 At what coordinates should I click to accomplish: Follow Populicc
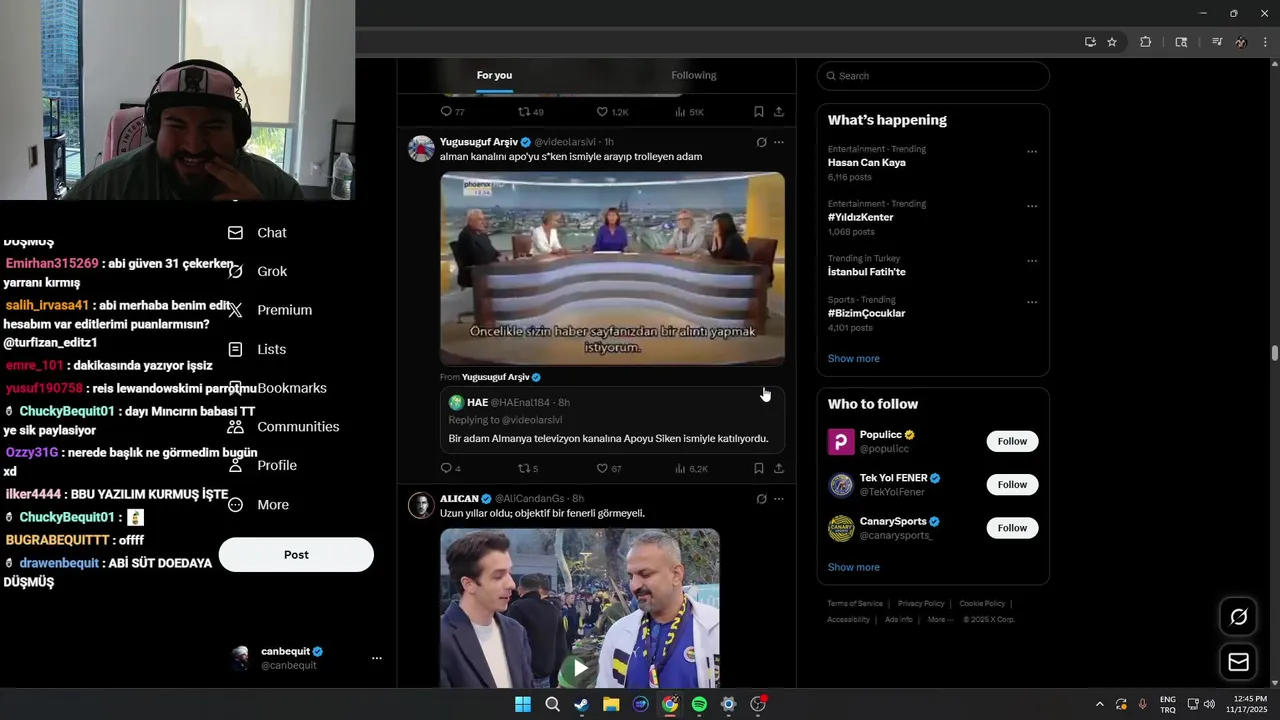point(1012,441)
